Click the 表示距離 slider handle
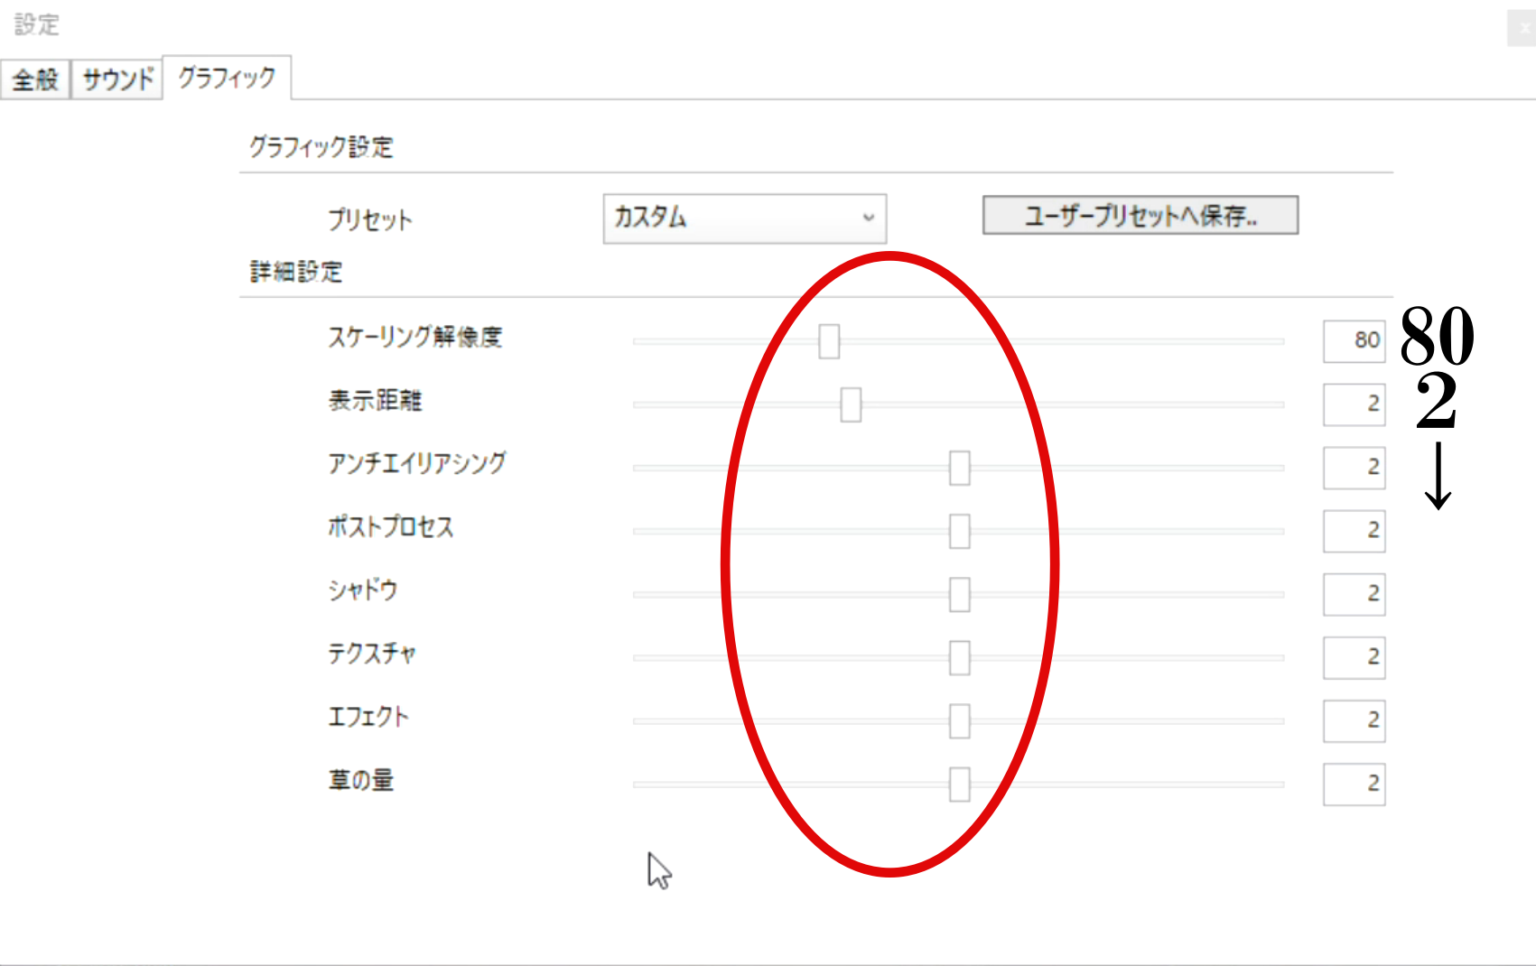The height and width of the screenshot is (966, 1536). pos(851,405)
